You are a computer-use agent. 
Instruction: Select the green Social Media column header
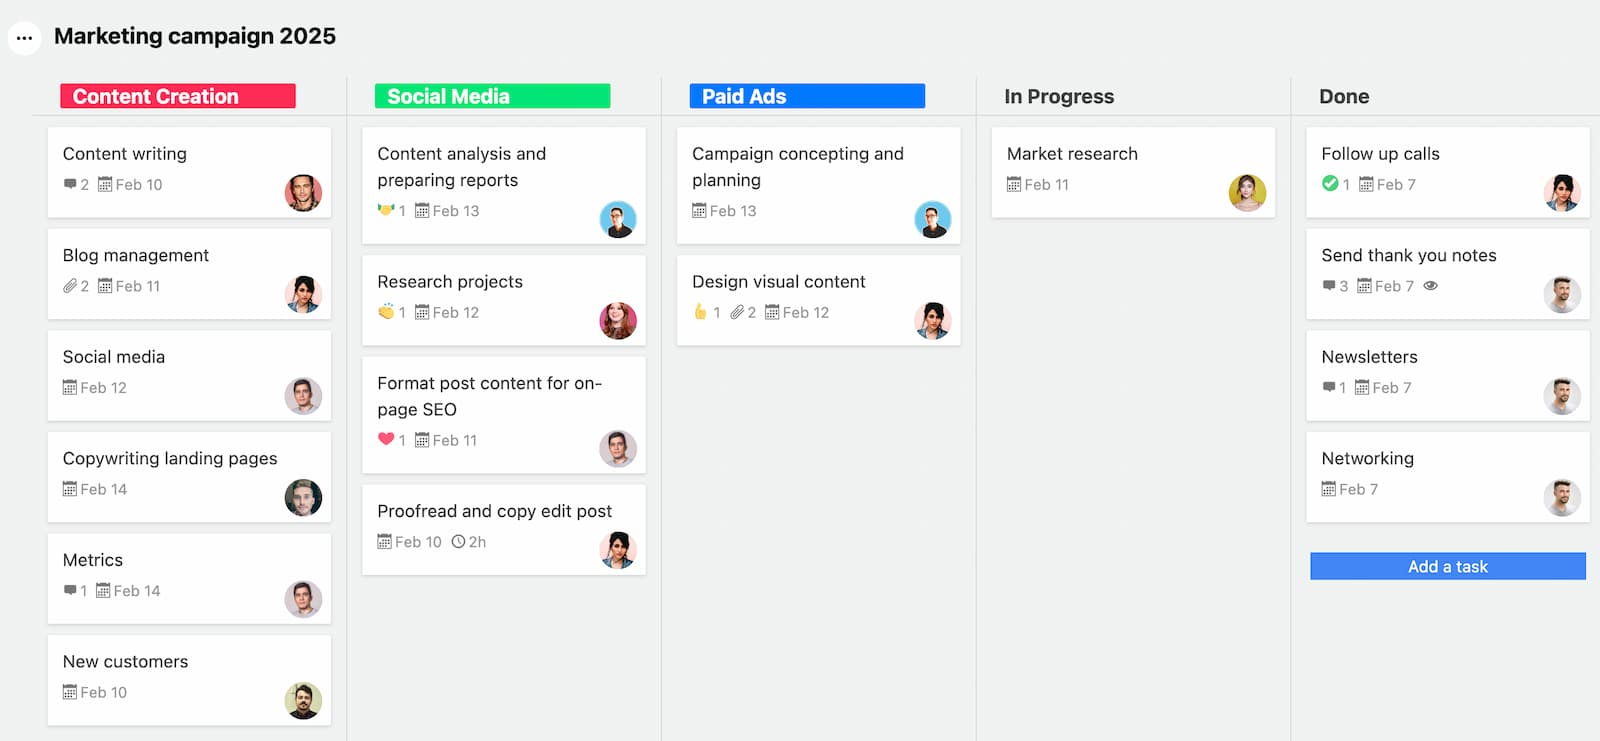tap(492, 96)
